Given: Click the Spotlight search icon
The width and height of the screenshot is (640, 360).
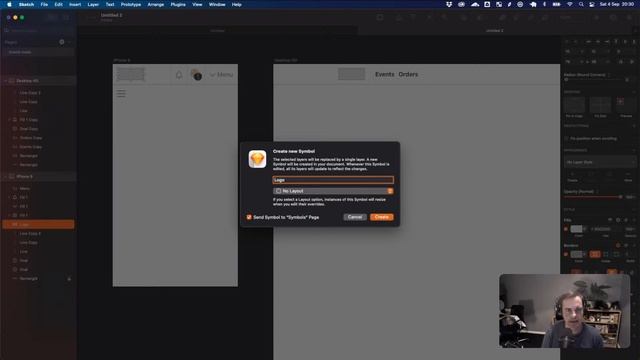Looking at the screenshot, I should (581, 4).
